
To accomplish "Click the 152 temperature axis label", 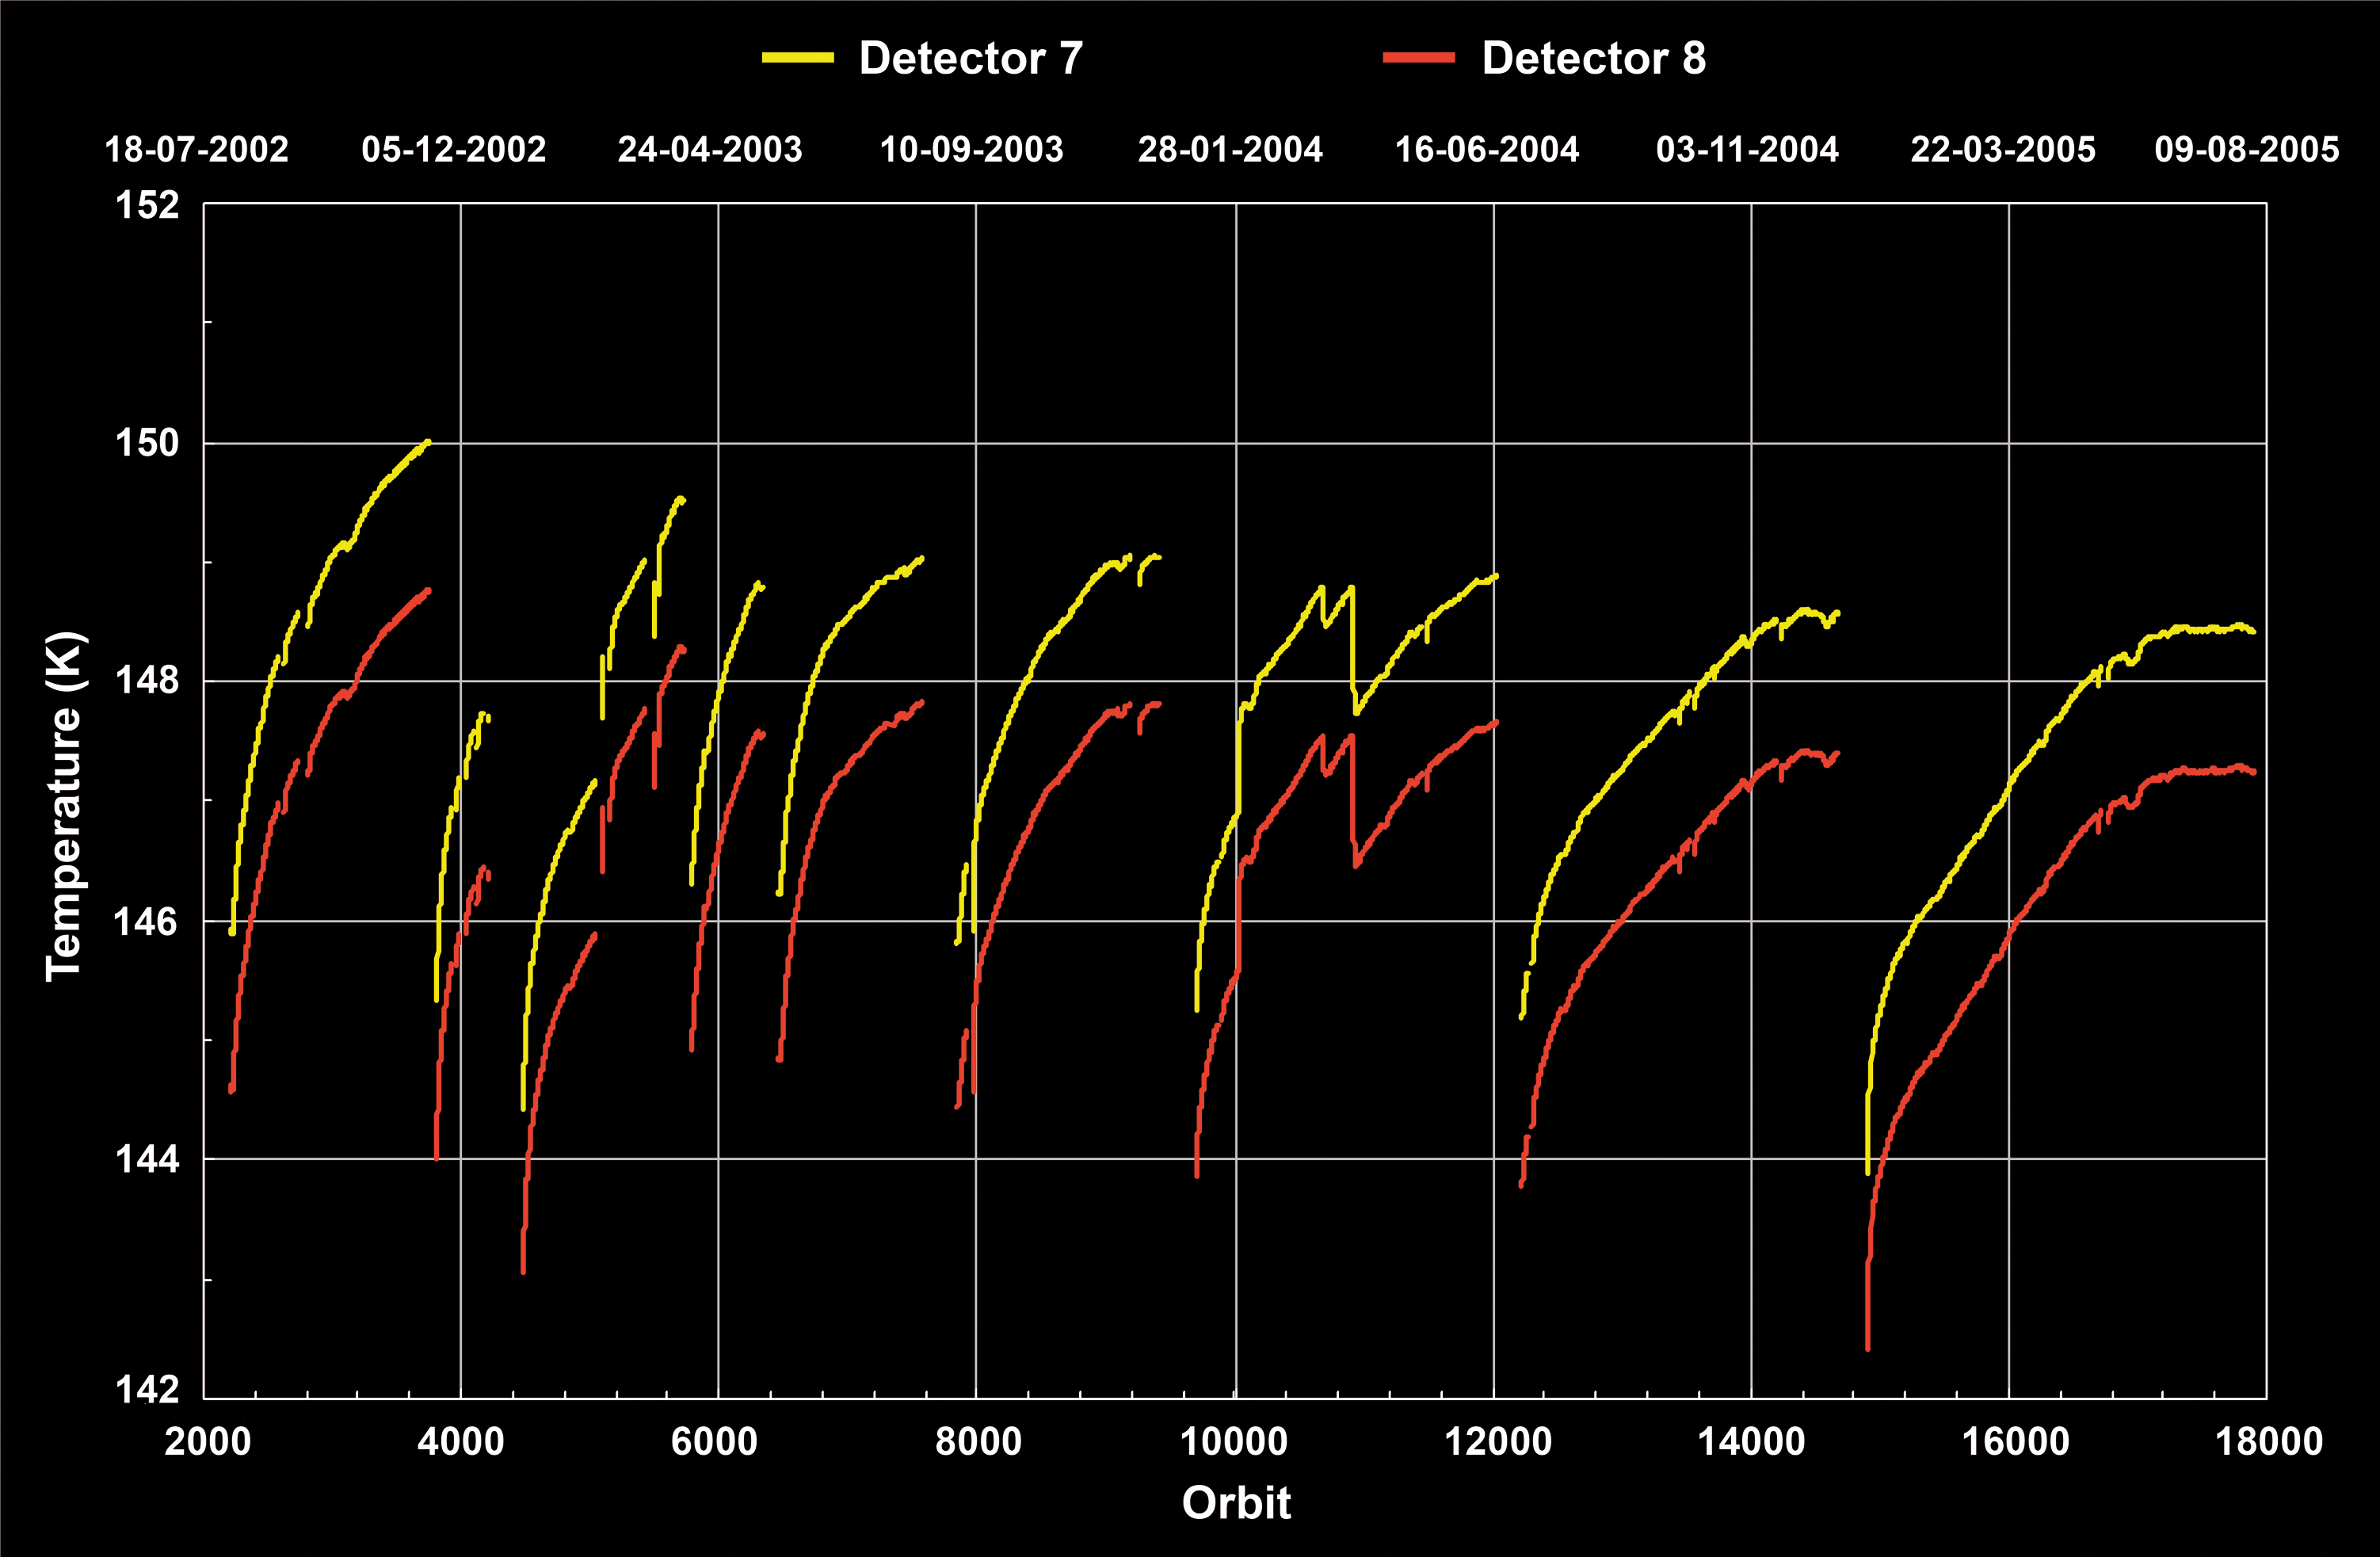I will pyautogui.click(x=148, y=205).
